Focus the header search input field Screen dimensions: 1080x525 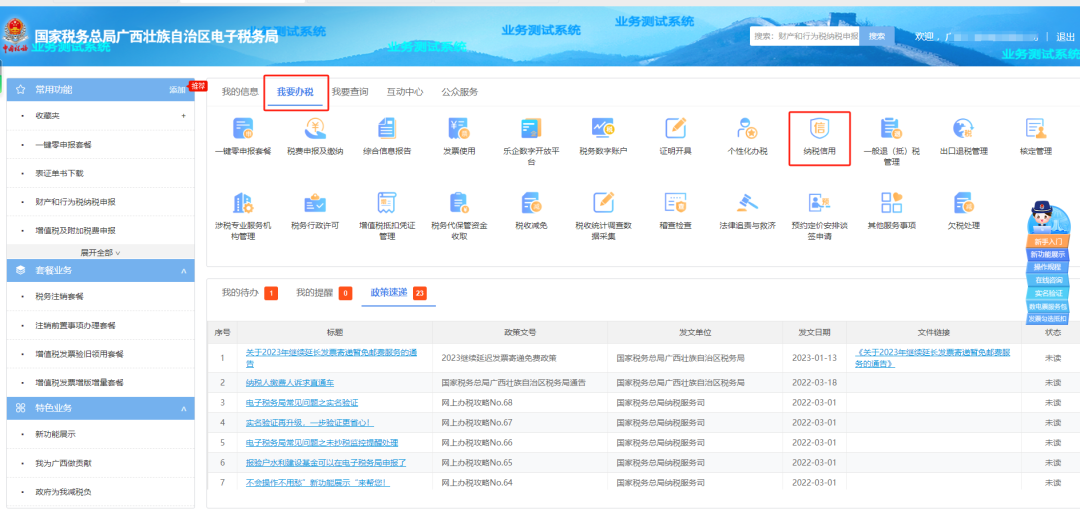pyautogui.click(x=805, y=36)
